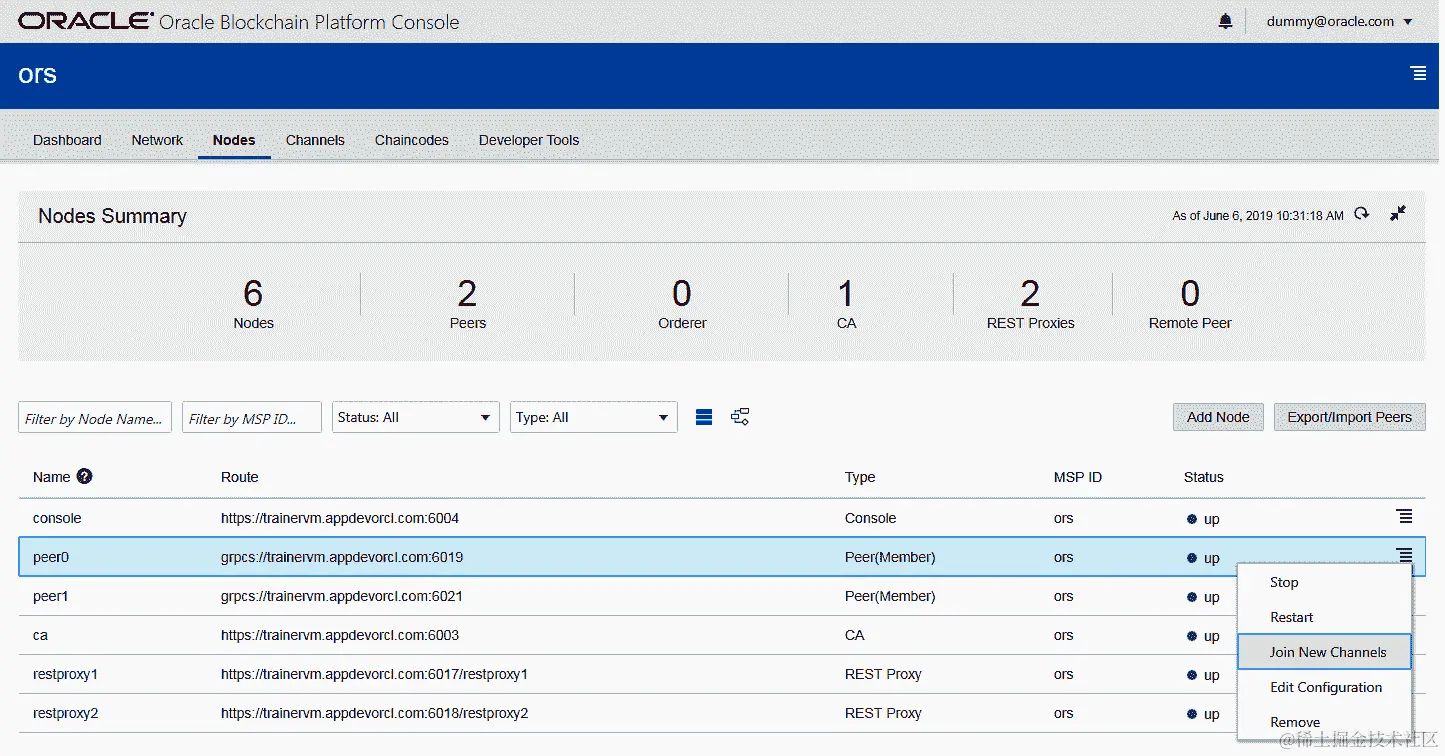
Task: Click the MSP ID column header
Action: (x=1078, y=477)
